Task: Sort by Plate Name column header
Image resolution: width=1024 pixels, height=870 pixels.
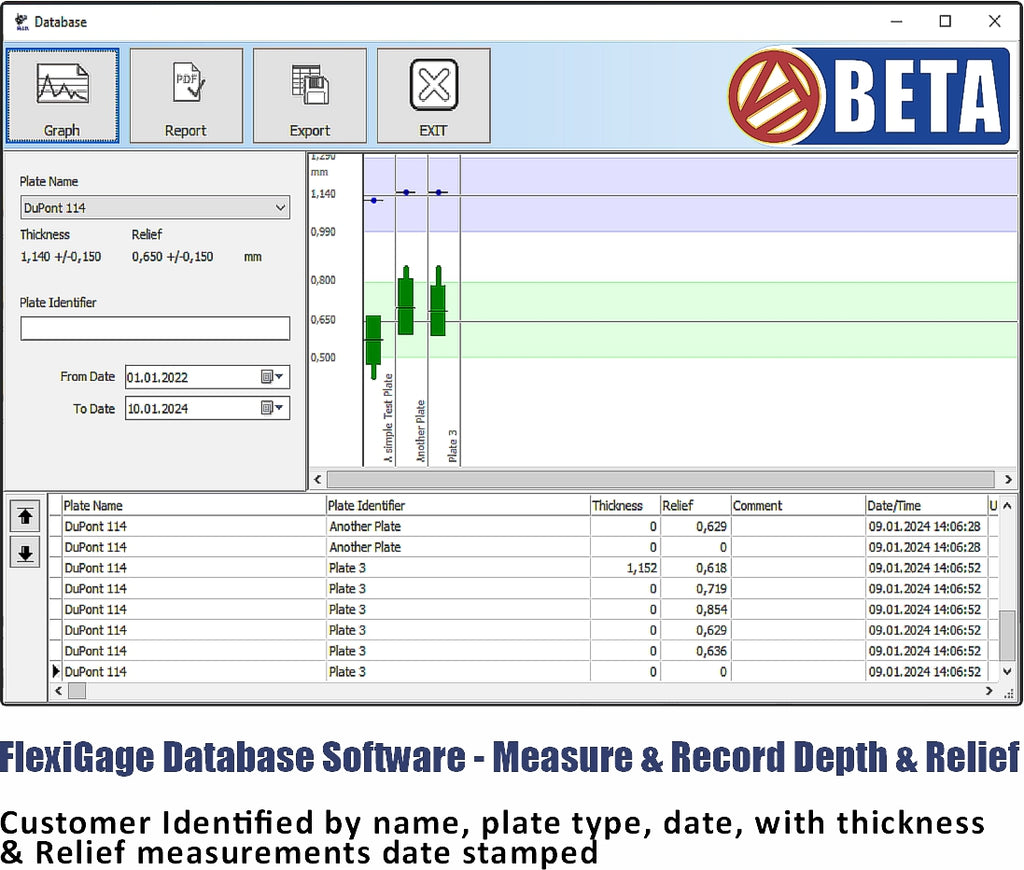Action: click(193, 506)
